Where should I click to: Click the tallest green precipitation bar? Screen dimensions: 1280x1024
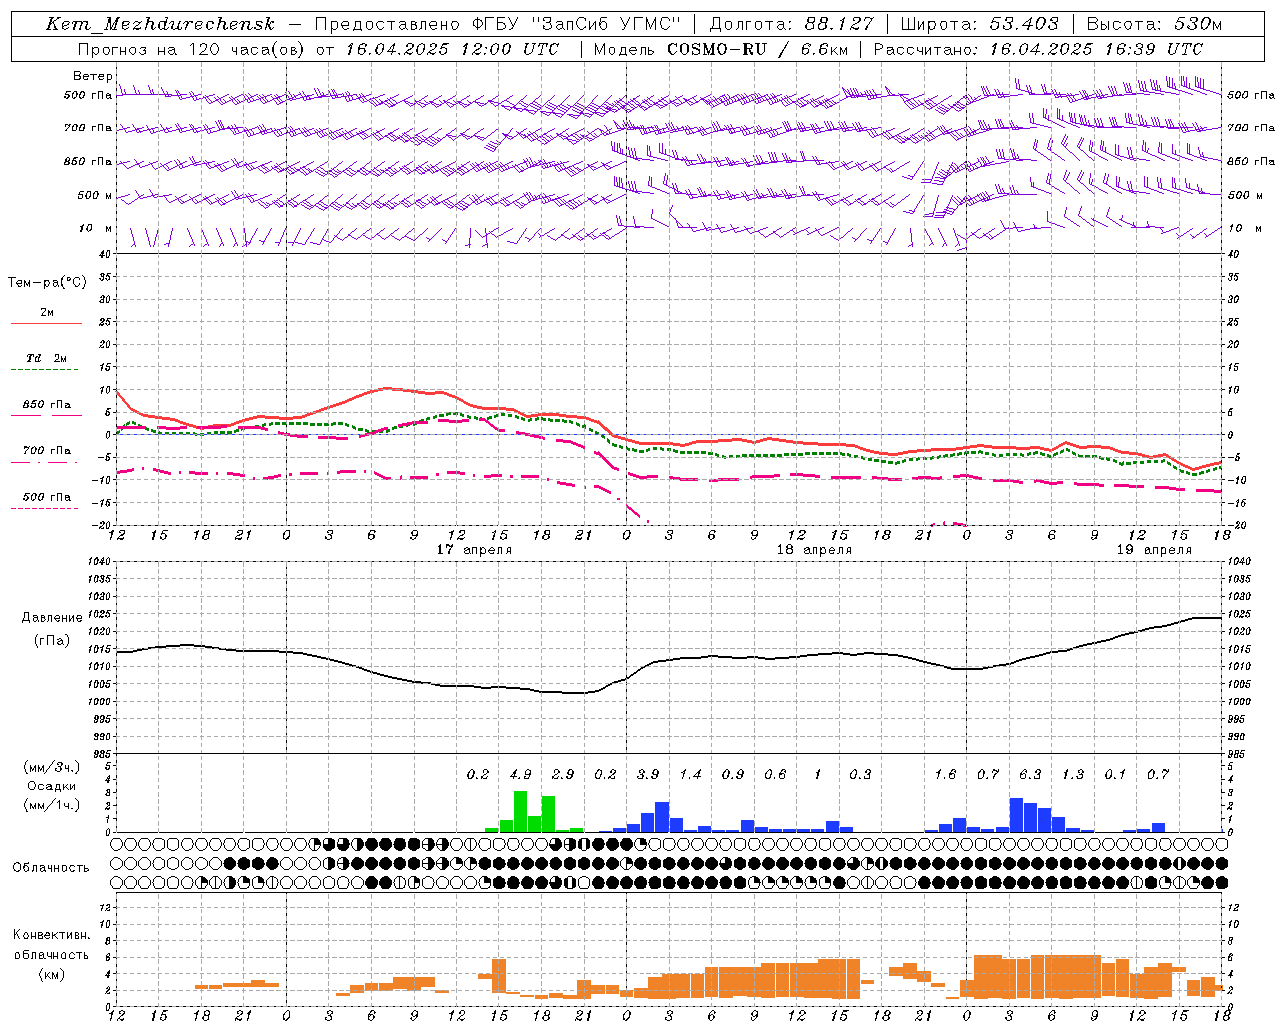520,812
